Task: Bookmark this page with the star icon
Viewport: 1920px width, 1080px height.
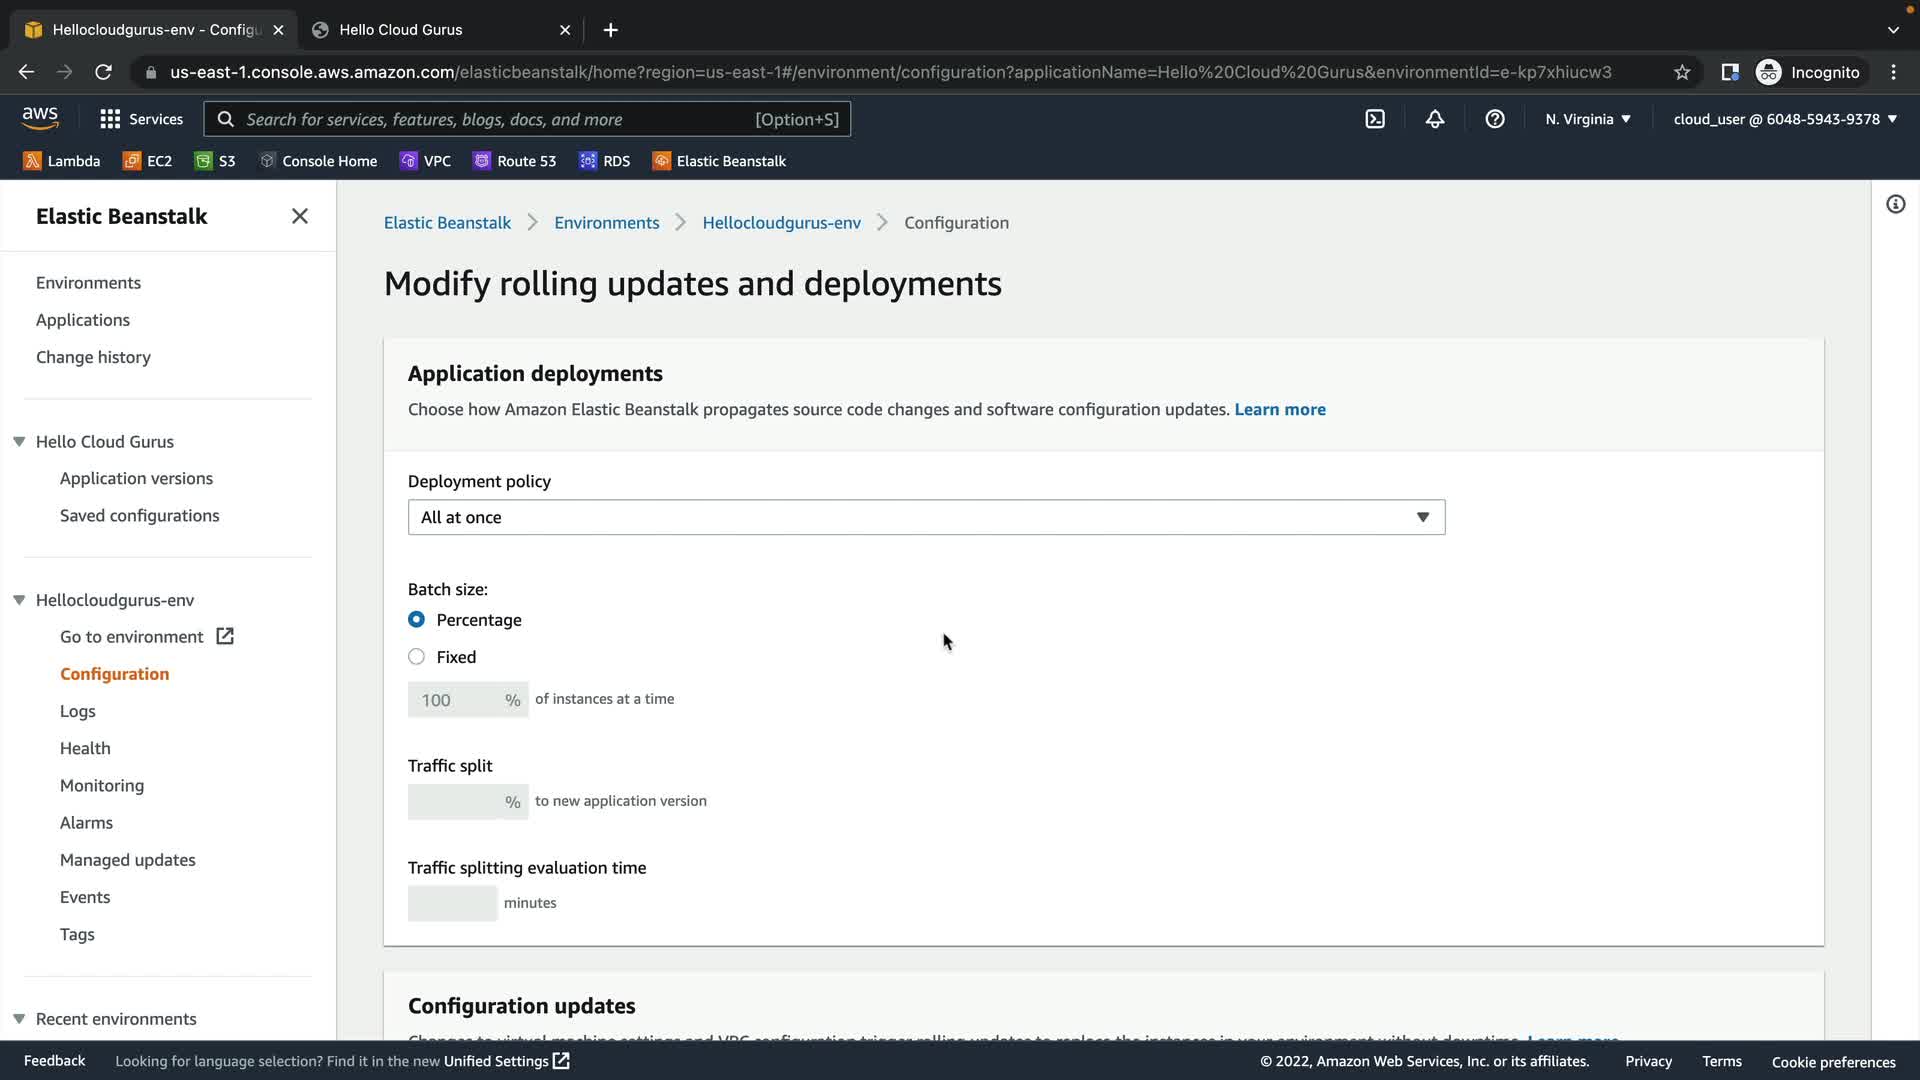Action: coord(1682,72)
